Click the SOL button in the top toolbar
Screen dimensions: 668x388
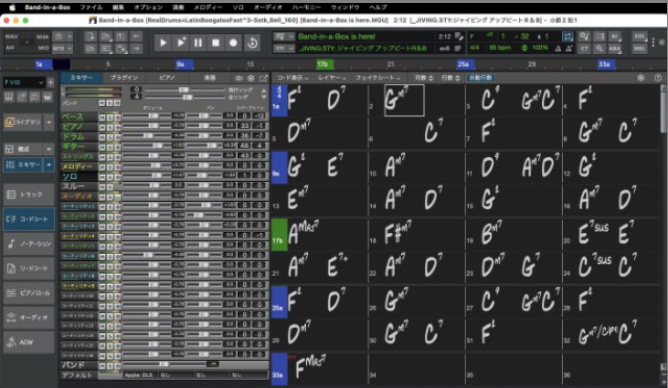[x=639, y=37]
